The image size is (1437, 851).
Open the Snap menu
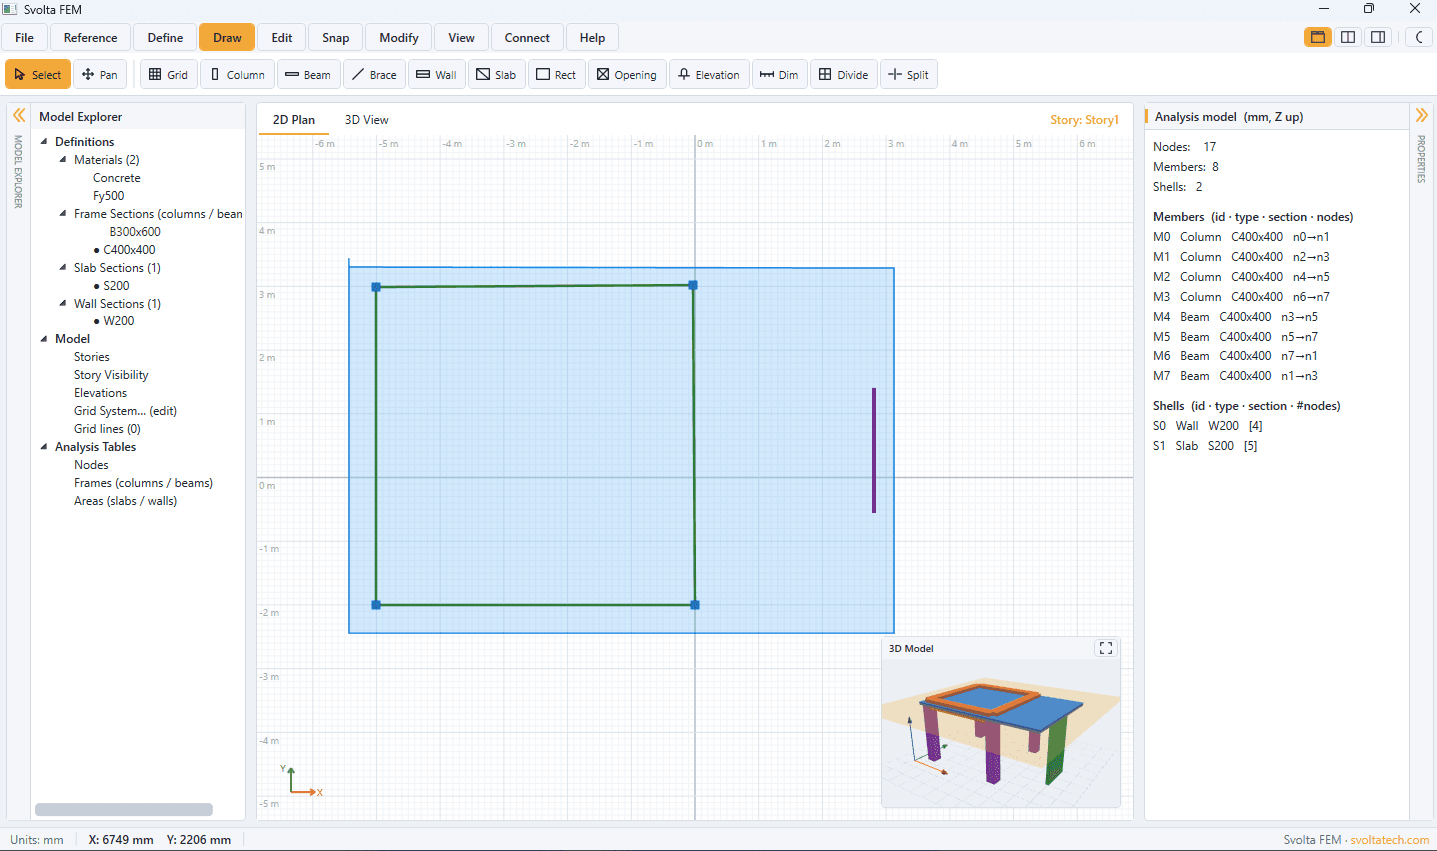(336, 38)
